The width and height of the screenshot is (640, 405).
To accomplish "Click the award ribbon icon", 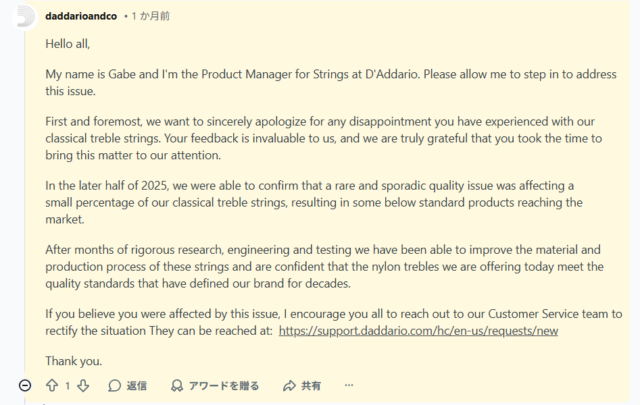I will coord(177,385).
